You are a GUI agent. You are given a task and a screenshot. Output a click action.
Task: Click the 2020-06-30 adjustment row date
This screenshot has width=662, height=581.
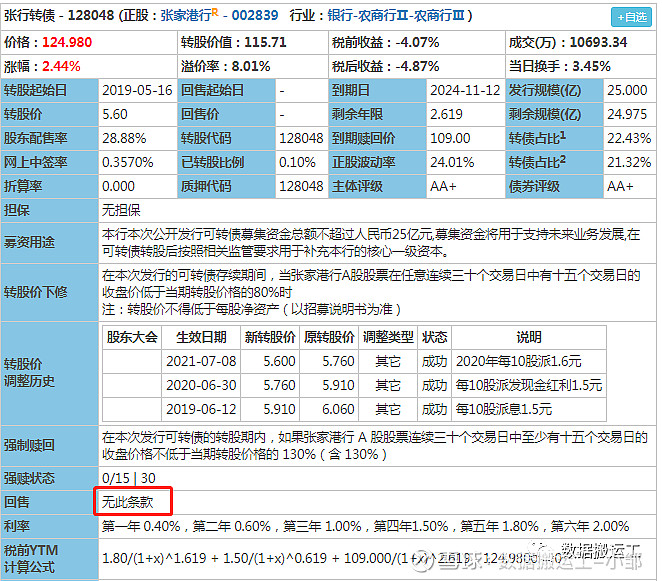(201, 386)
